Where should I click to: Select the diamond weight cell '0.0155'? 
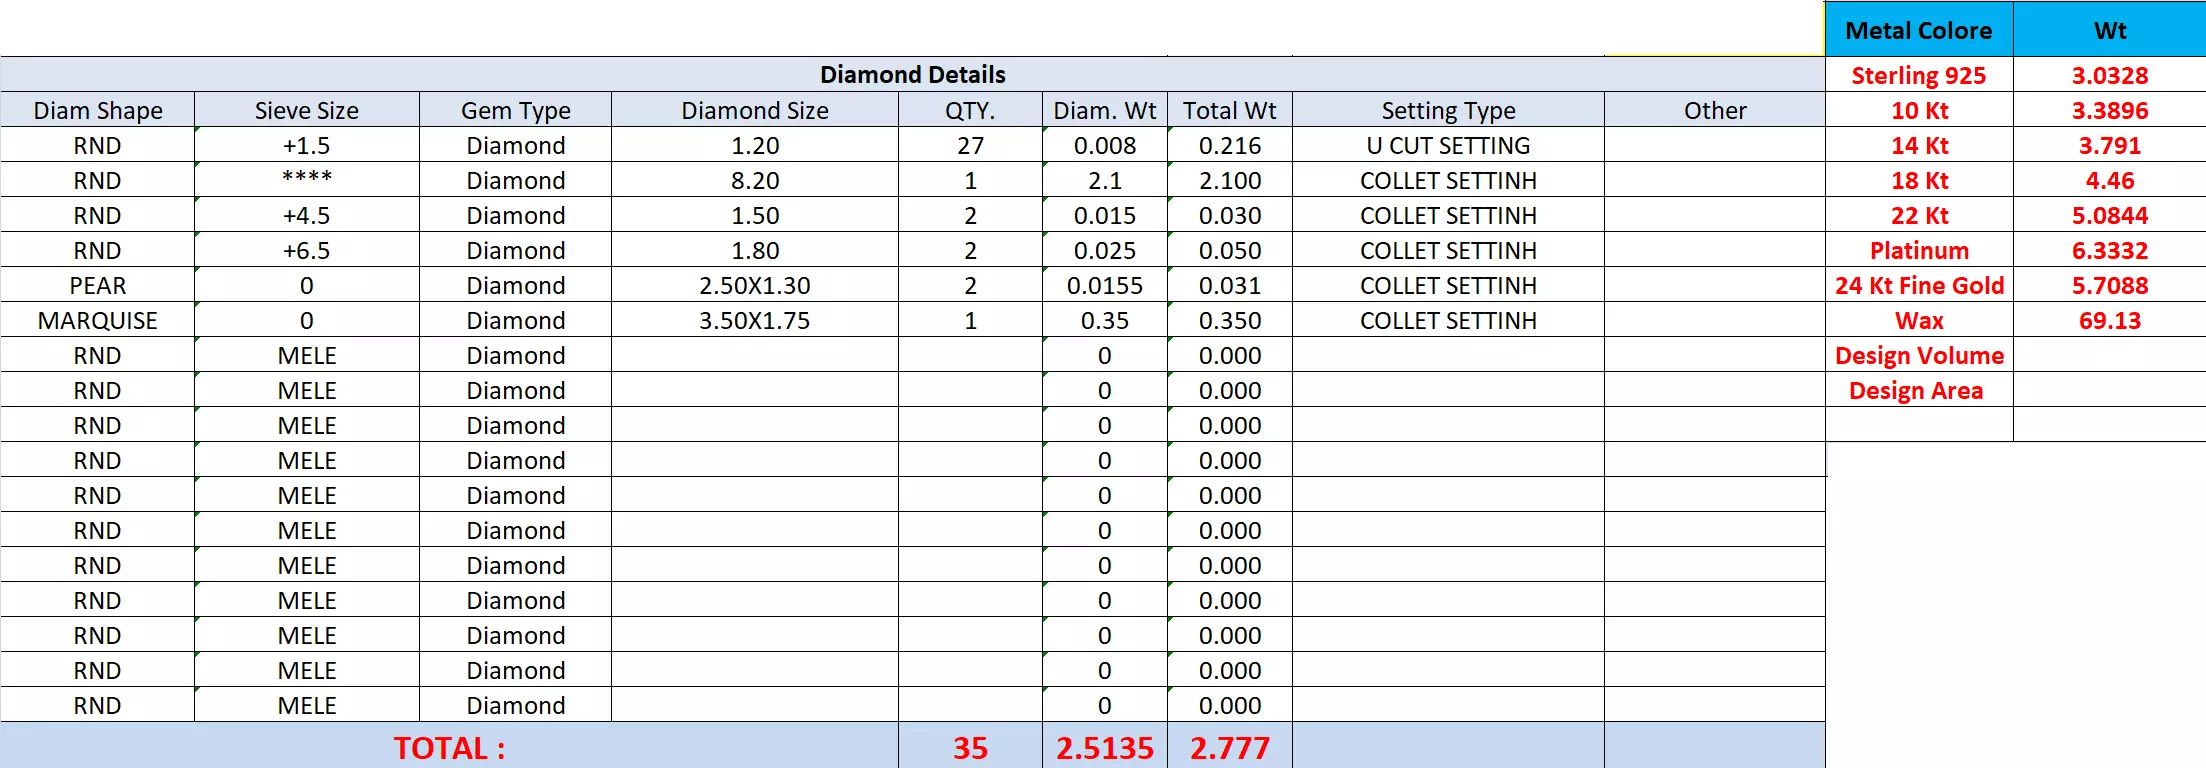tap(1105, 285)
